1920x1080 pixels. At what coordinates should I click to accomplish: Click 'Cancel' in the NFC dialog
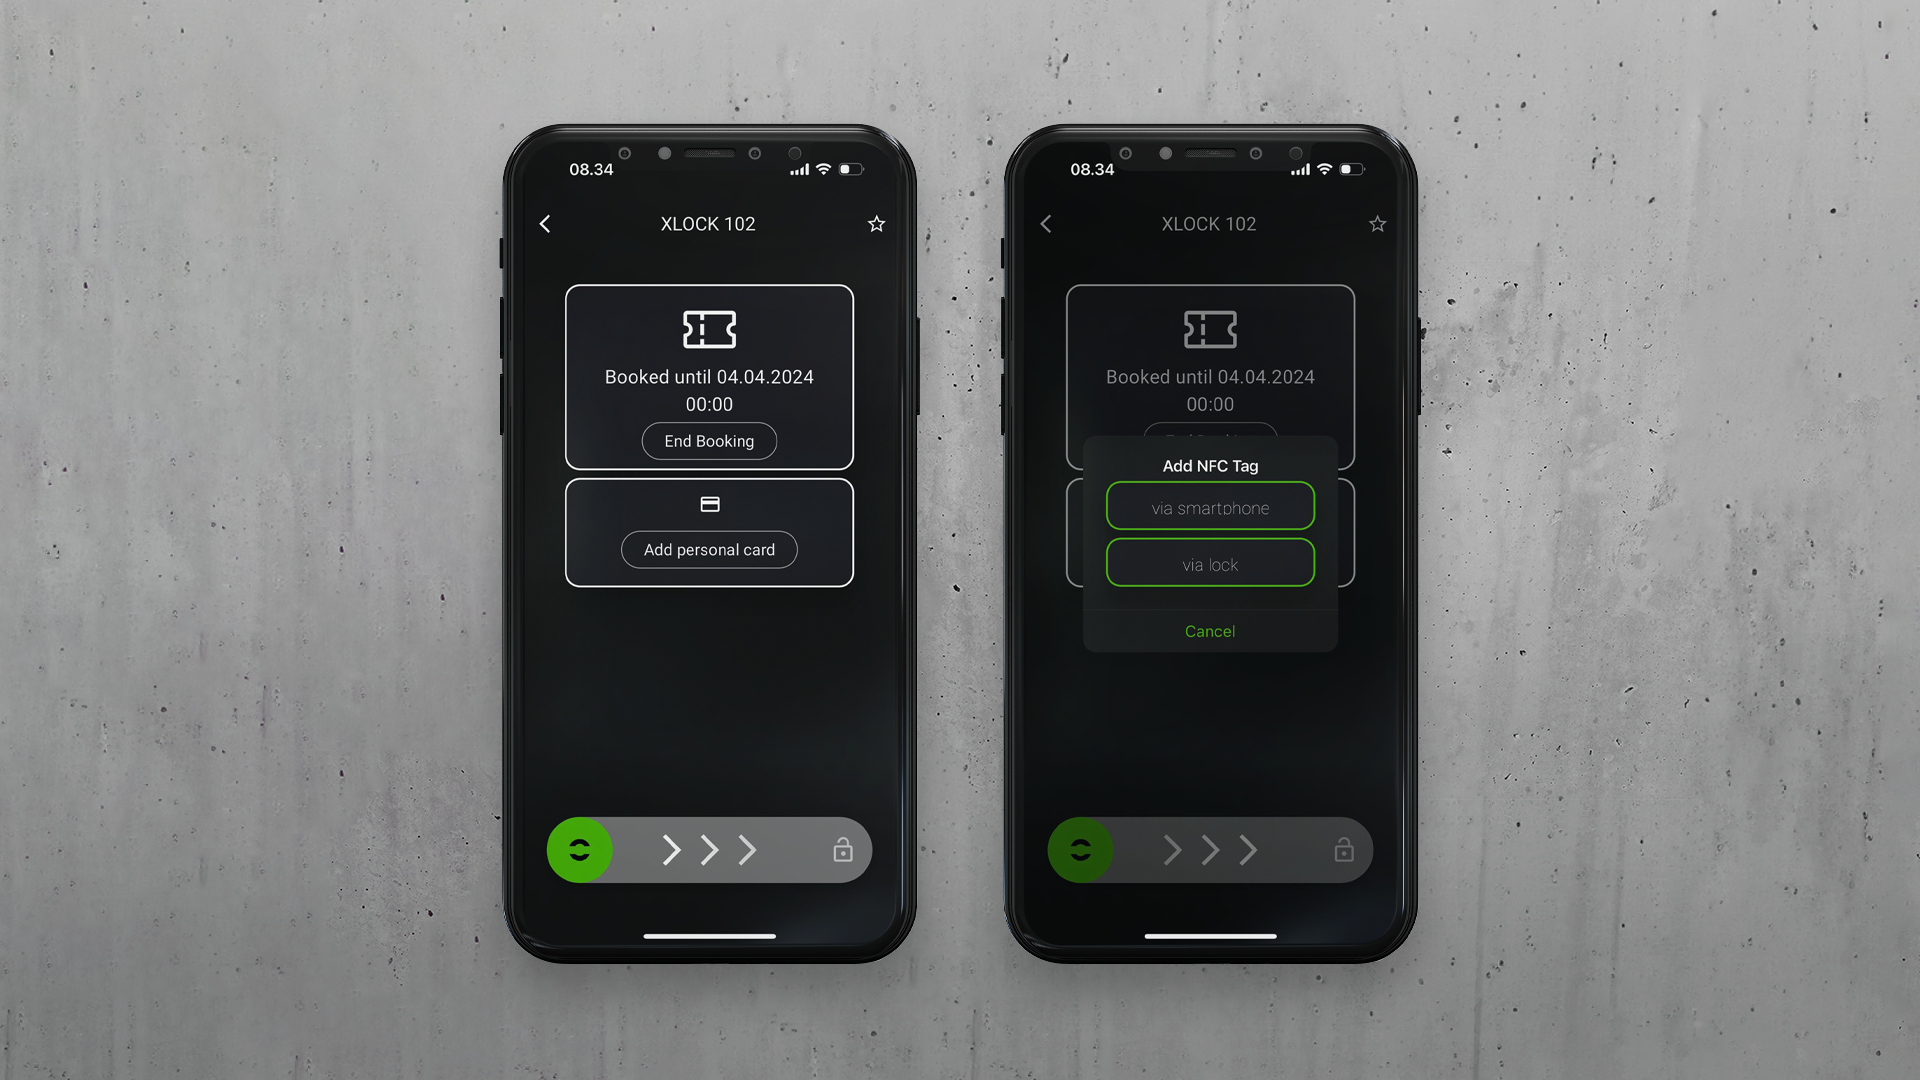[x=1209, y=630]
